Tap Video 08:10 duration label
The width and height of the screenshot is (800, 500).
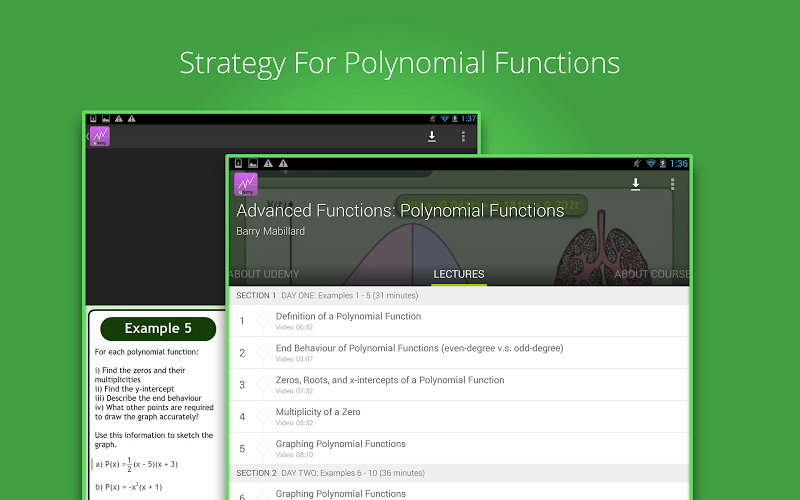coord(294,455)
